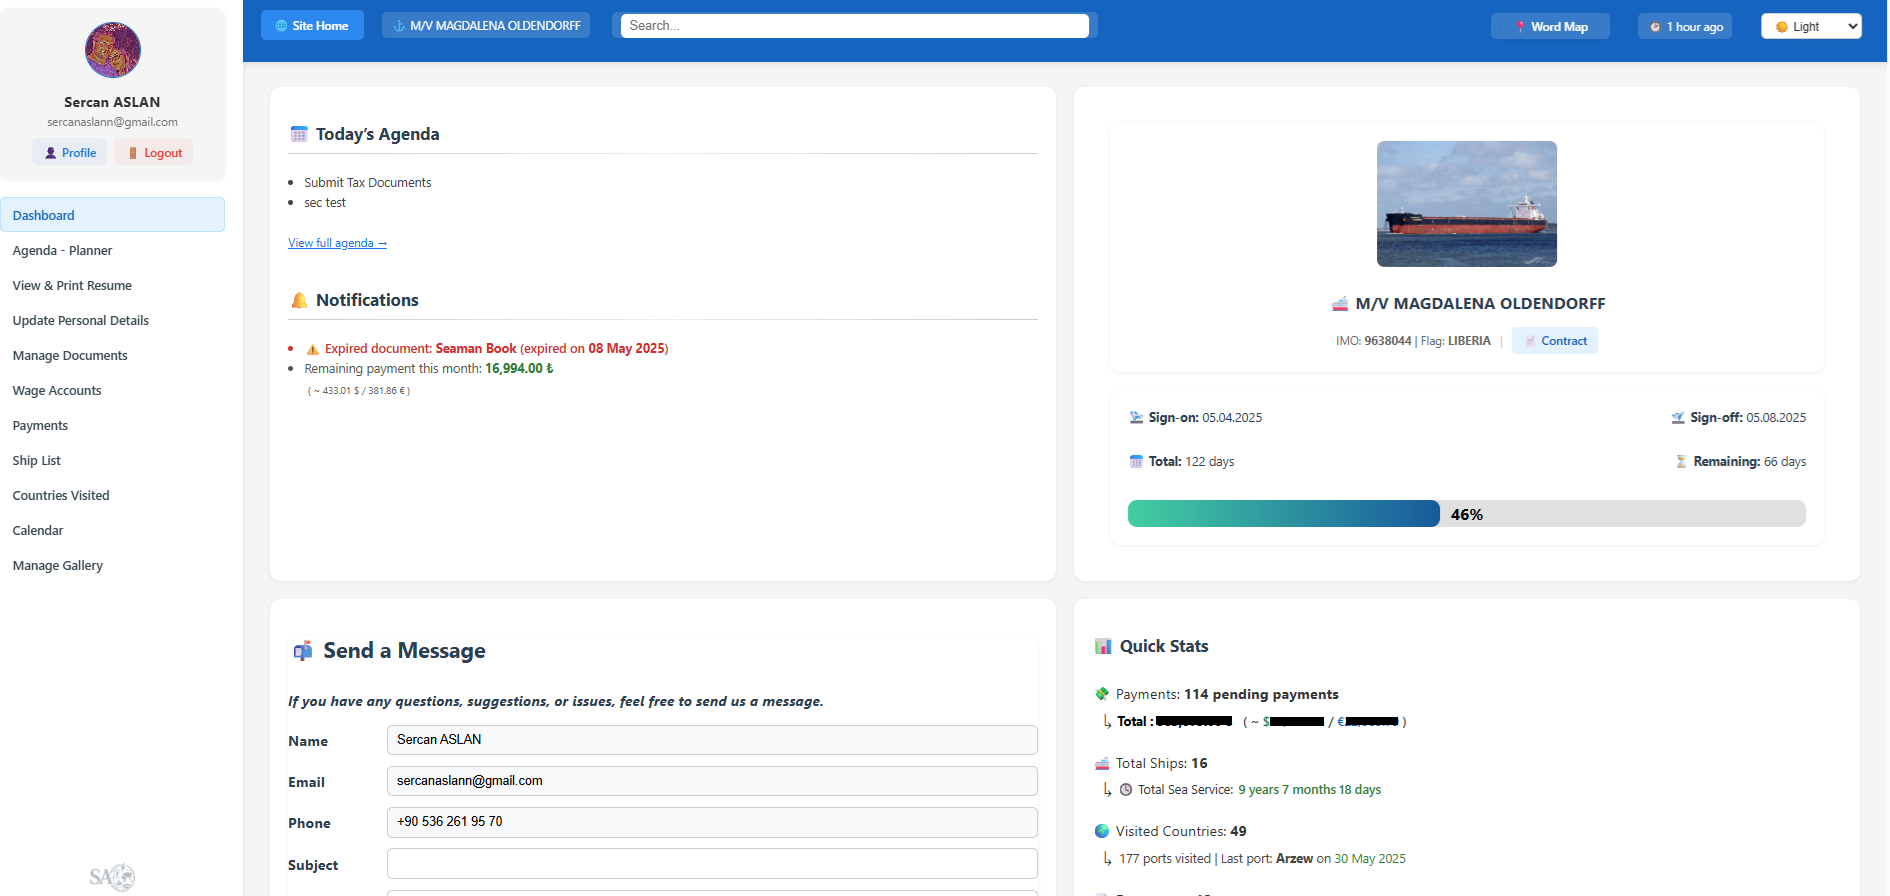Open Update Personal Details
Viewport: 1890px width, 896px height.
point(80,320)
